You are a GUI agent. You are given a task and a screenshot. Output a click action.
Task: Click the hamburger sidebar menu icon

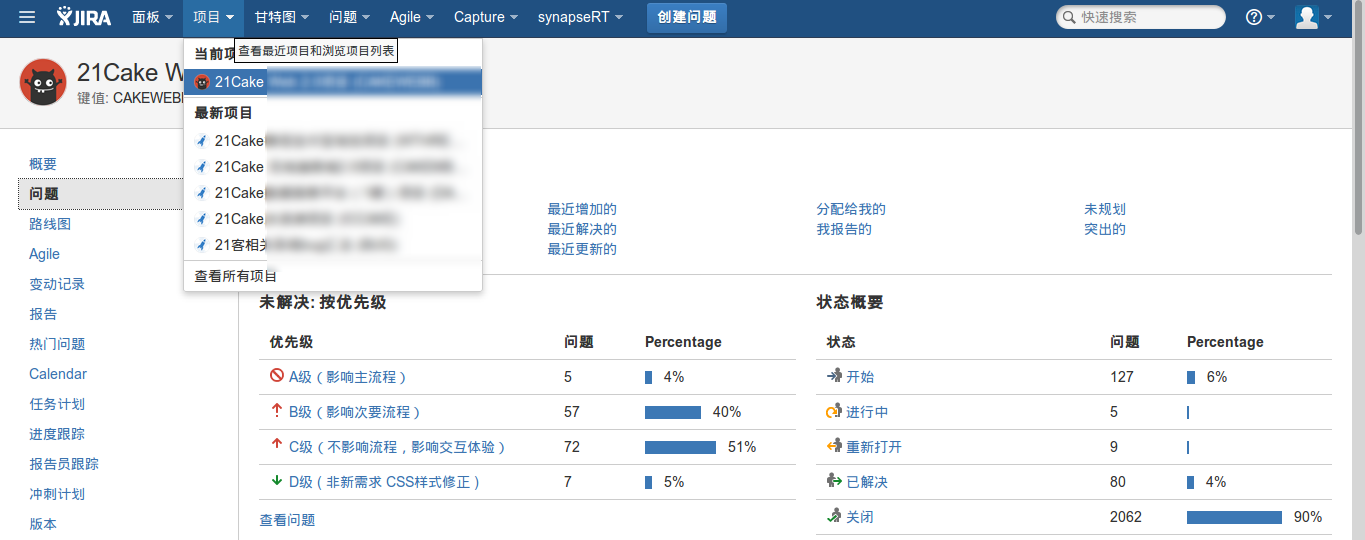click(x=27, y=17)
